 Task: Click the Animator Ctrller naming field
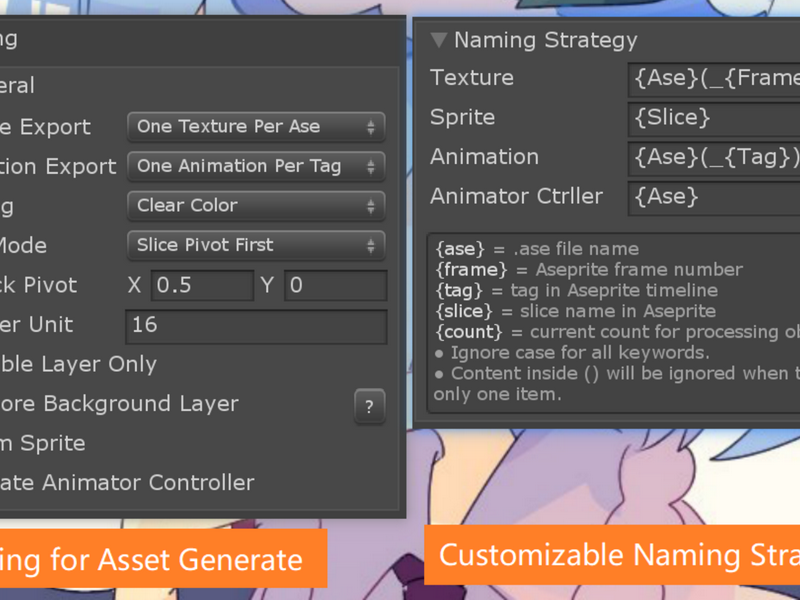click(x=714, y=197)
